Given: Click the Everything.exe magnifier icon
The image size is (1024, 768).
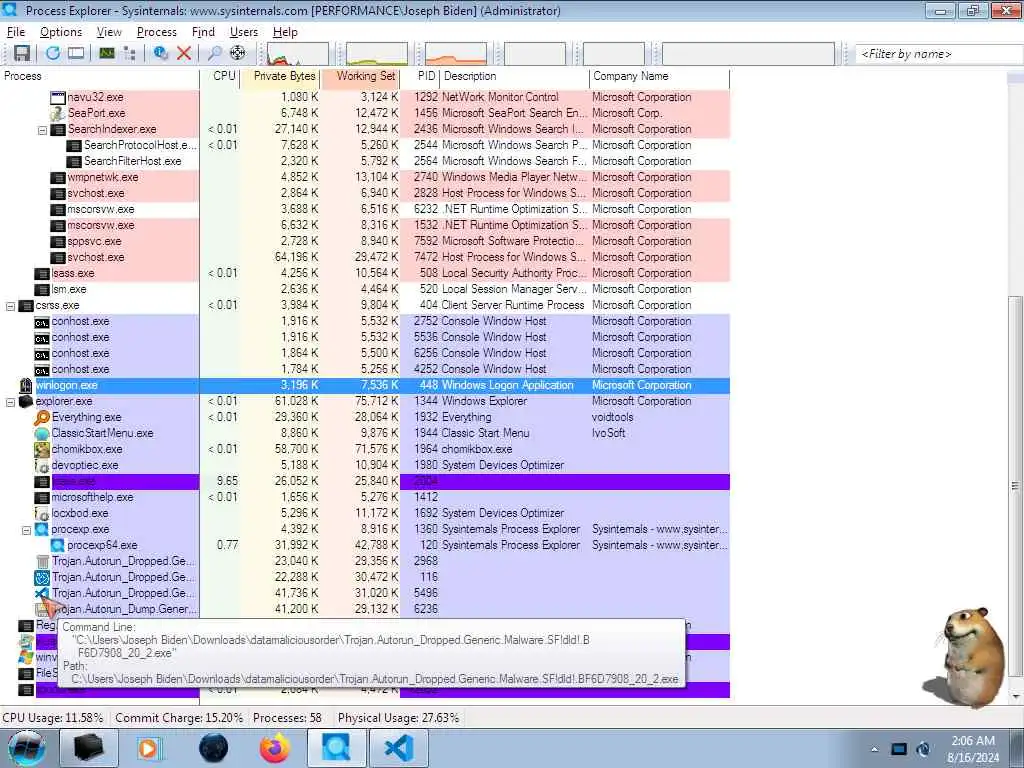Looking at the screenshot, I should 42,417.
